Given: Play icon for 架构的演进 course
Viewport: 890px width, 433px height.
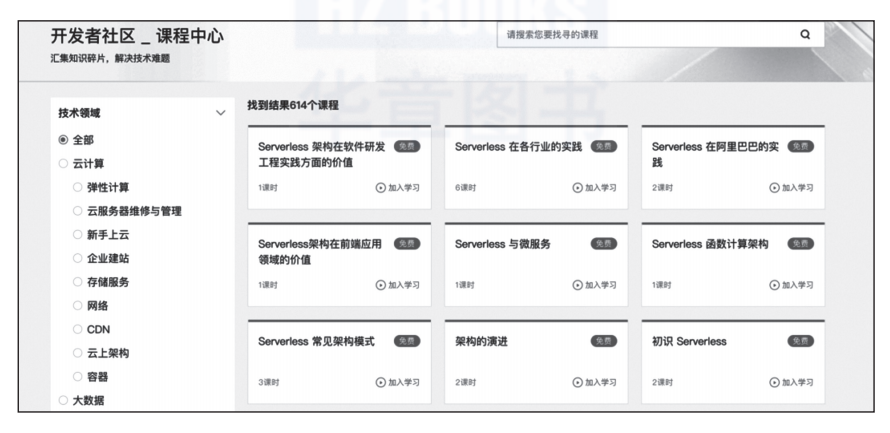Looking at the screenshot, I should click(577, 382).
